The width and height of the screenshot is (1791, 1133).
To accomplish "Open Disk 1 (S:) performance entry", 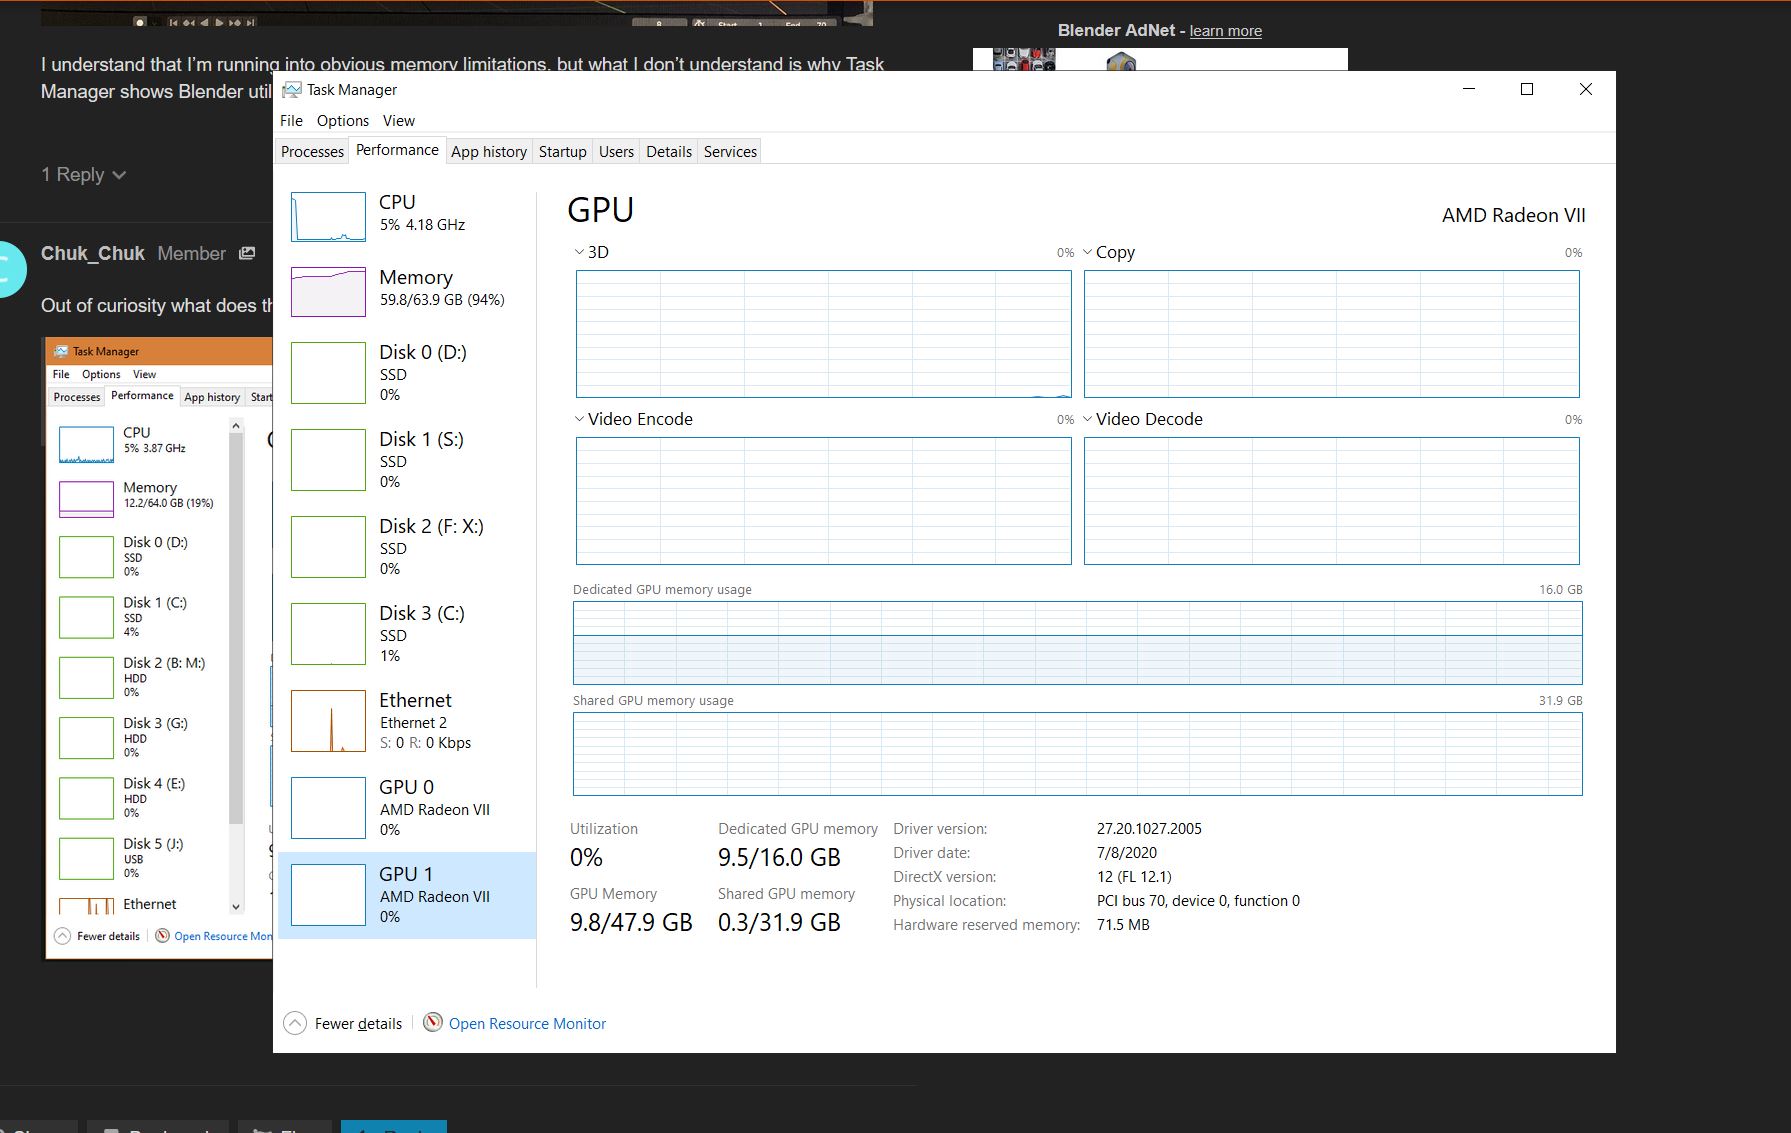I will point(407,460).
